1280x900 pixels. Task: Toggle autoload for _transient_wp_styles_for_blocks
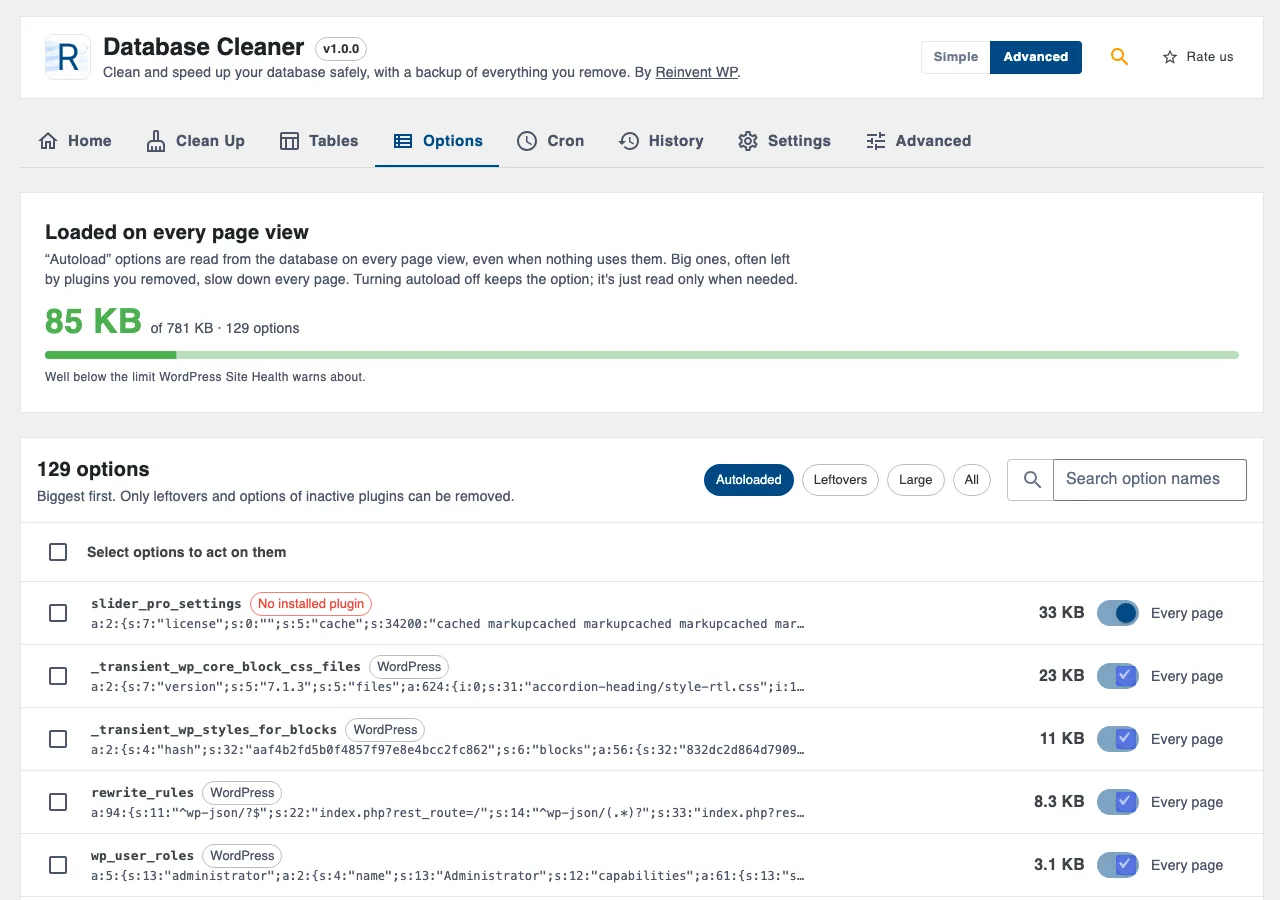(x=1118, y=739)
